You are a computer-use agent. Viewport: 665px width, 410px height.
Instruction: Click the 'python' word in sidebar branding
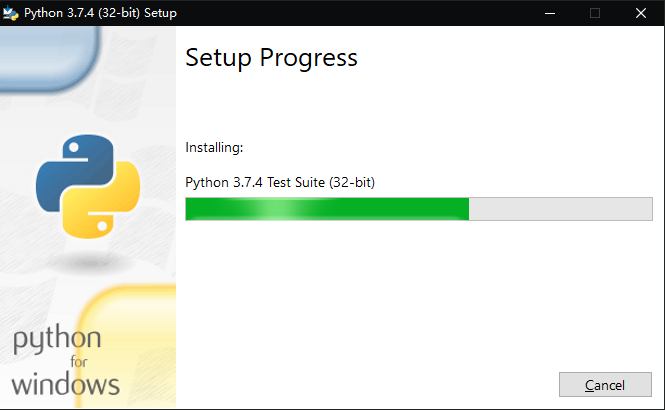(x=57, y=339)
